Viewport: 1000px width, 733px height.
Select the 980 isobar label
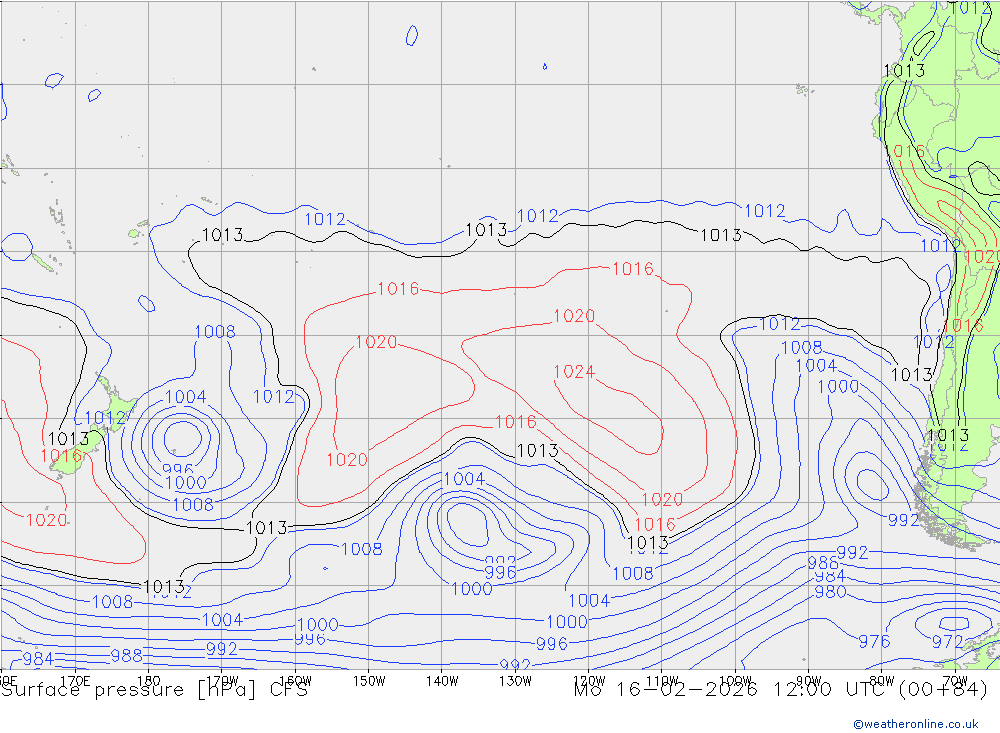click(830, 591)
